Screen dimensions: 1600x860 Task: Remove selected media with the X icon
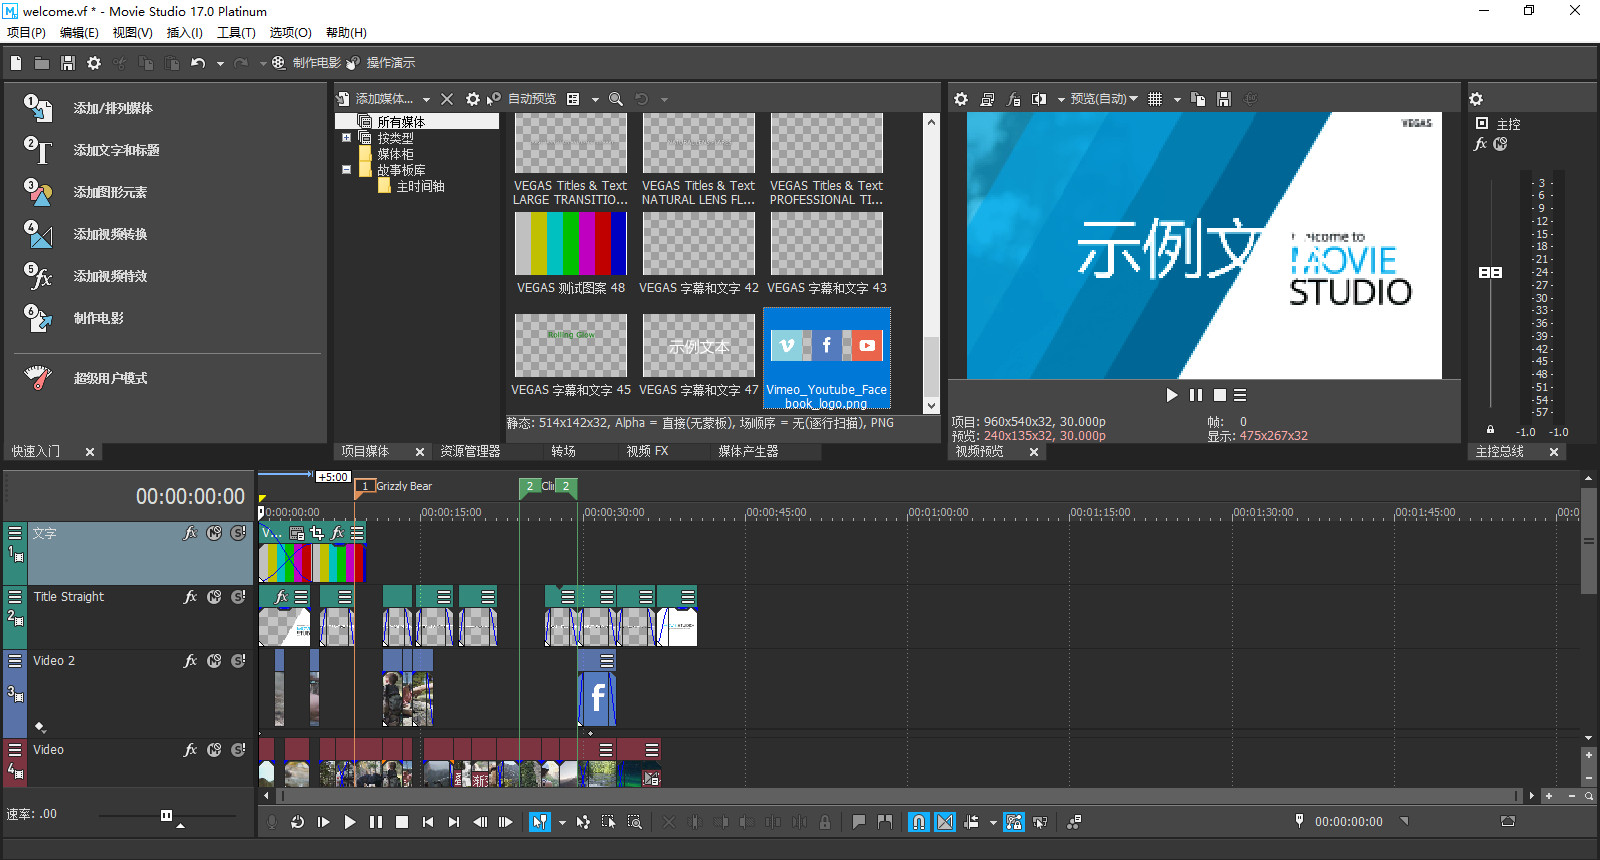click(447, 99)
